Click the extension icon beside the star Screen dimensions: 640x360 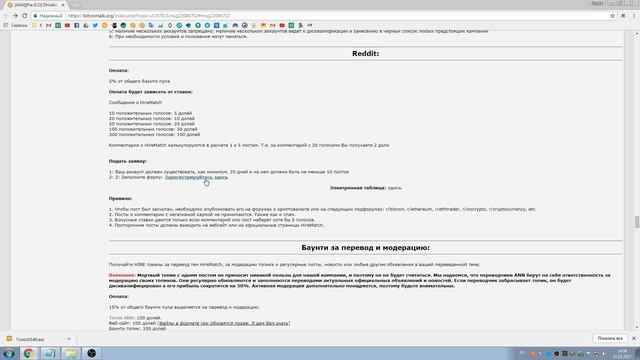[623, 16]
